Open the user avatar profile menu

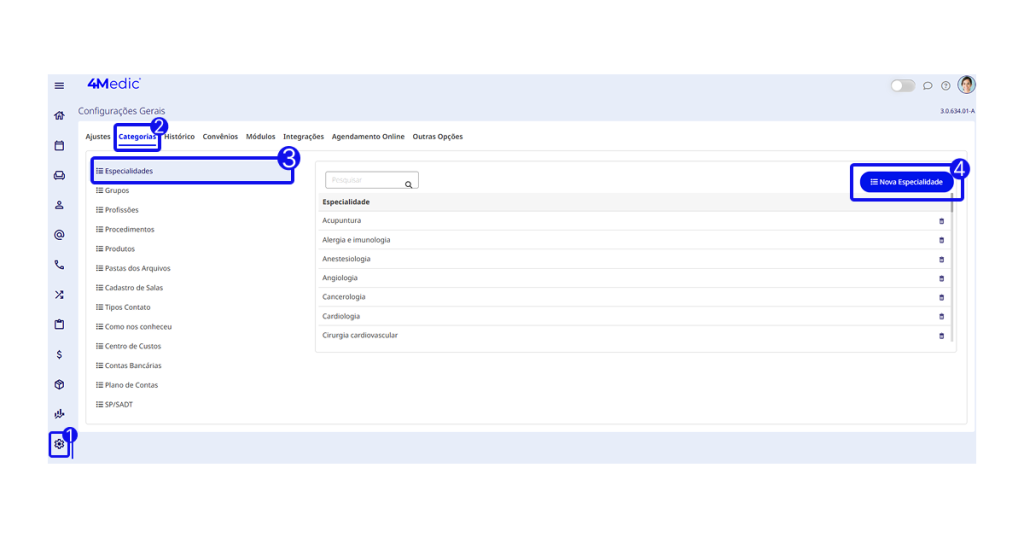coord(966,85)
